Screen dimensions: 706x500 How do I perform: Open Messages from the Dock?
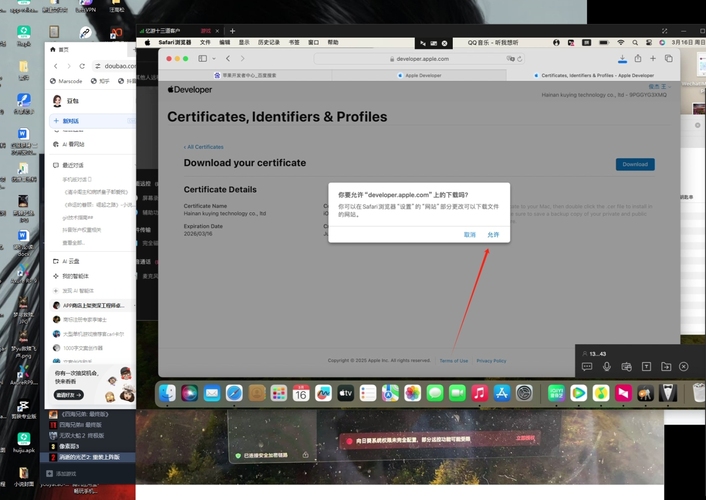[x=434, y=393]
